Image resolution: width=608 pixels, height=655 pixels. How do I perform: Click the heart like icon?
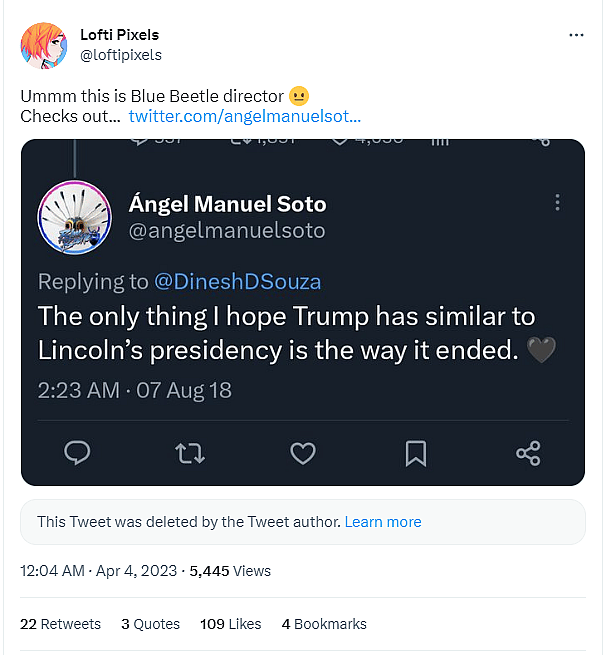[x=303, y=453]
